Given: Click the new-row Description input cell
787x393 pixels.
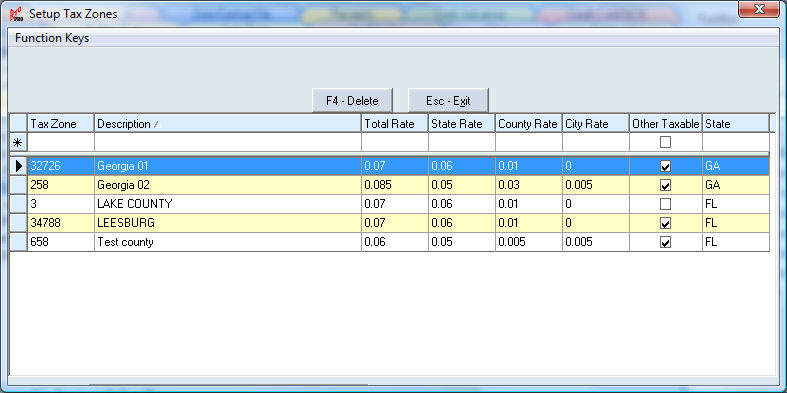Looking at the screenshot, I should [x=228, y=143].
